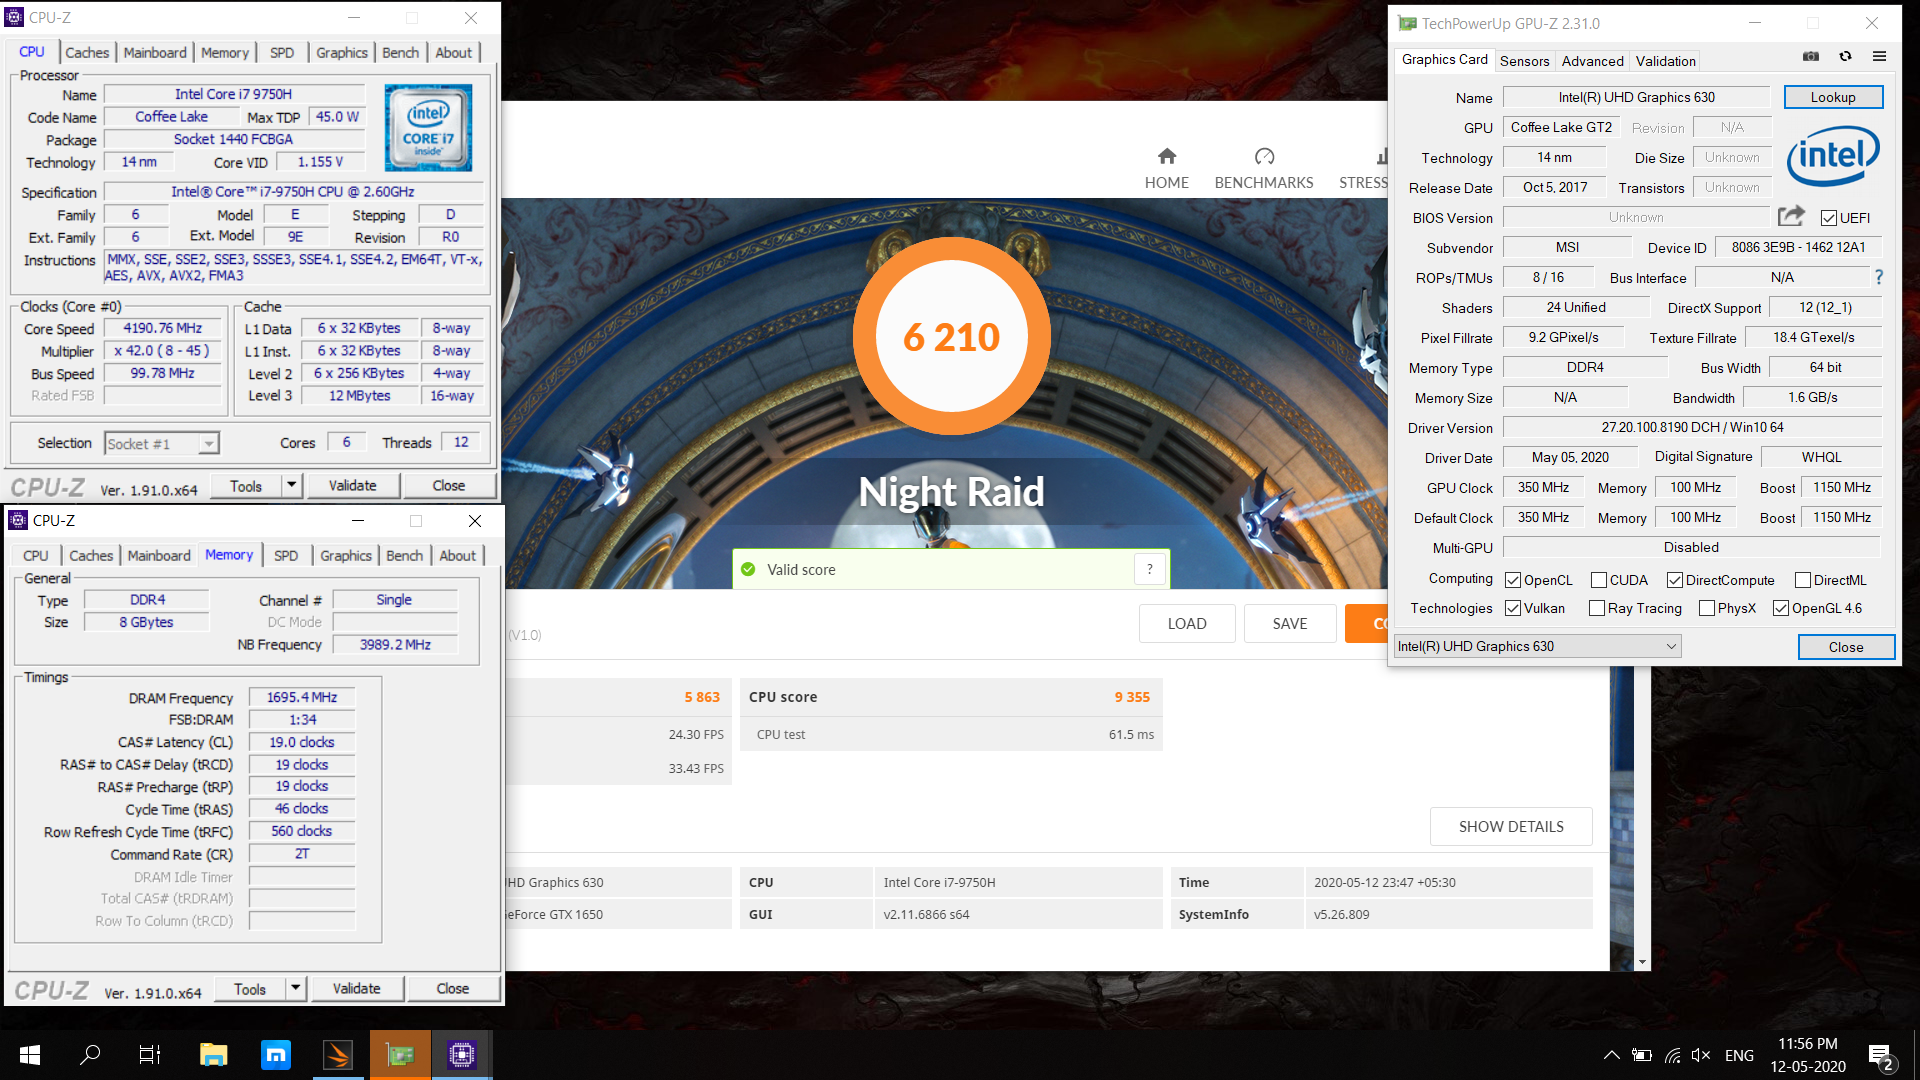Click About tab in bottom CPU-Z
Image resolution: width=1920 pixels, height=1080 pixels.
click(458, 555)
